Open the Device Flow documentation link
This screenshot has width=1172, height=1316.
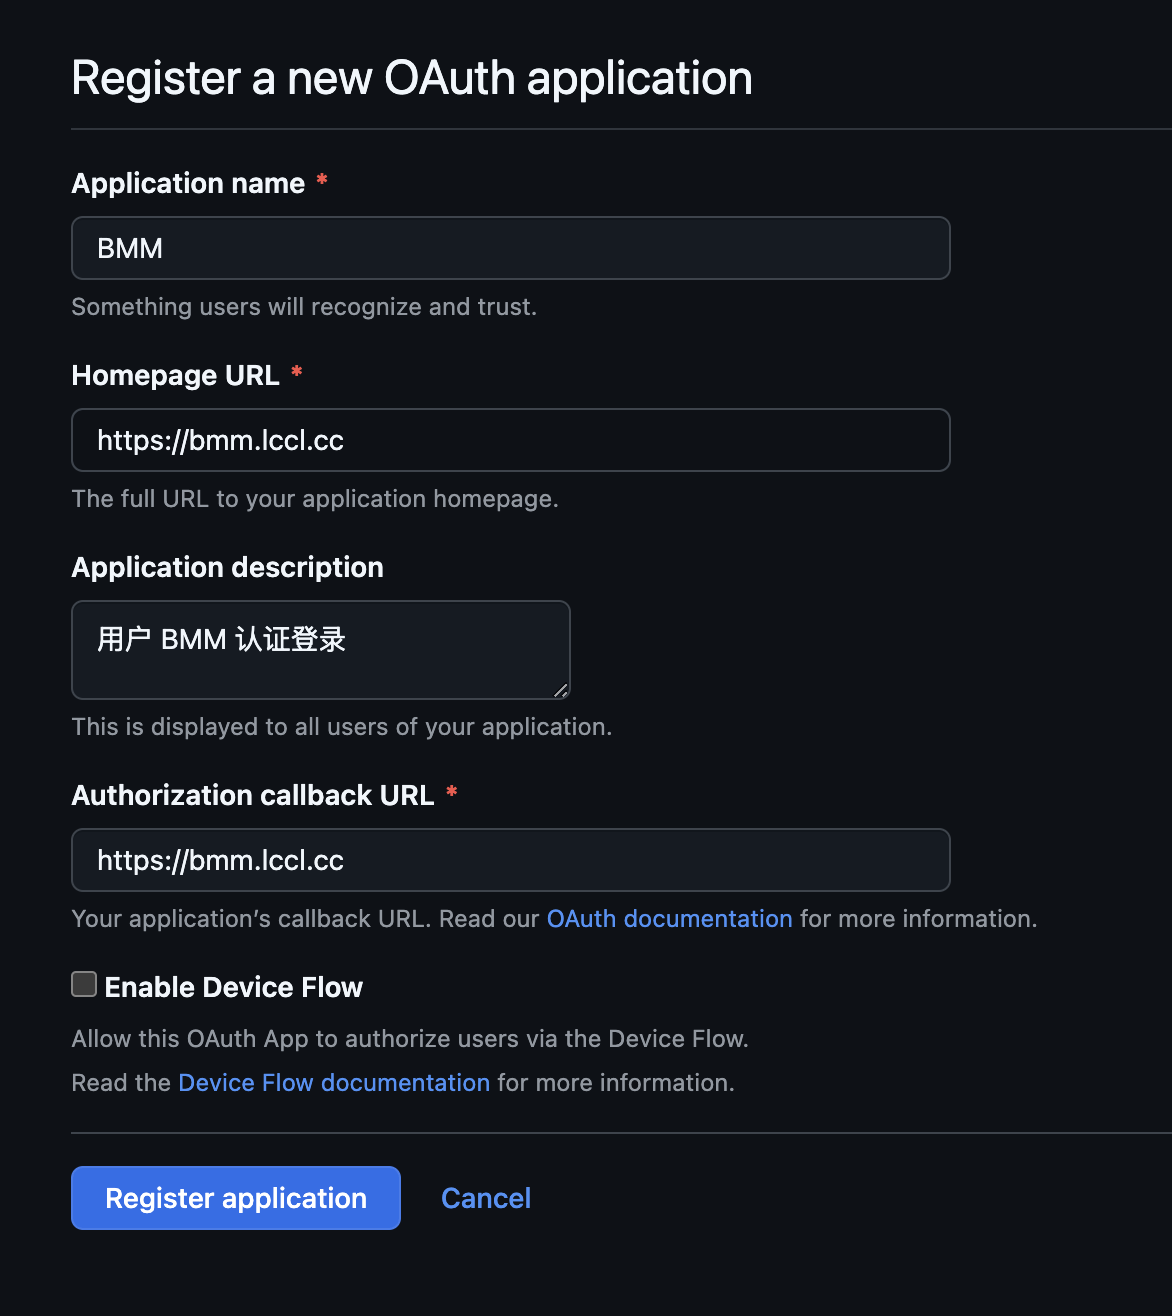tap(334, 1082)
